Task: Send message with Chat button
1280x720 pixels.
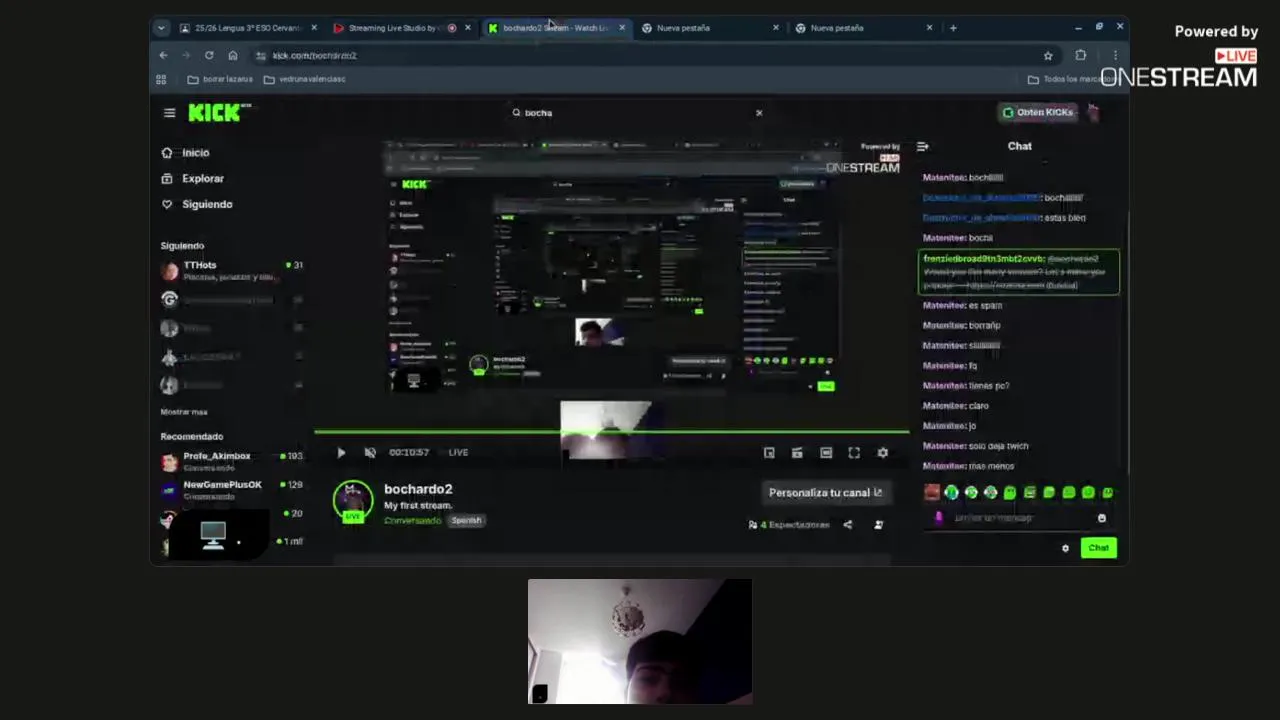Action: (x=1098, y=548)
